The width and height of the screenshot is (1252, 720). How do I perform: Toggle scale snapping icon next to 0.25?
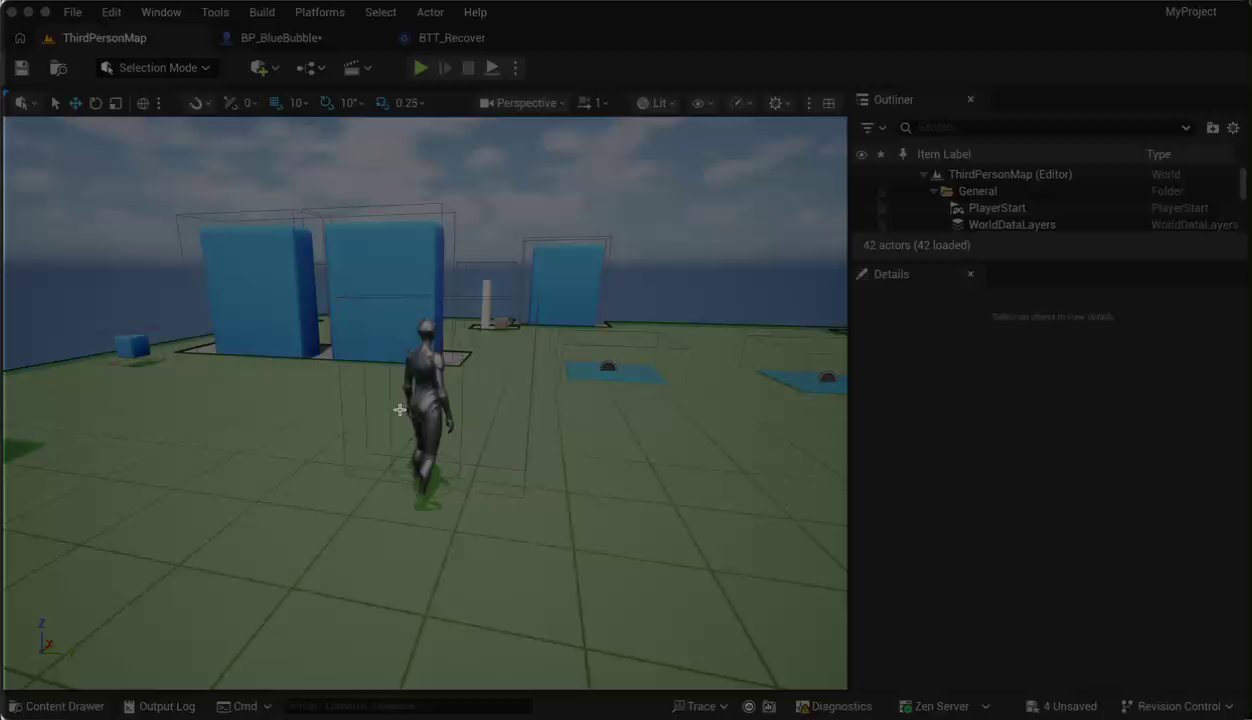pyautogui.click(x=382, y=103)
